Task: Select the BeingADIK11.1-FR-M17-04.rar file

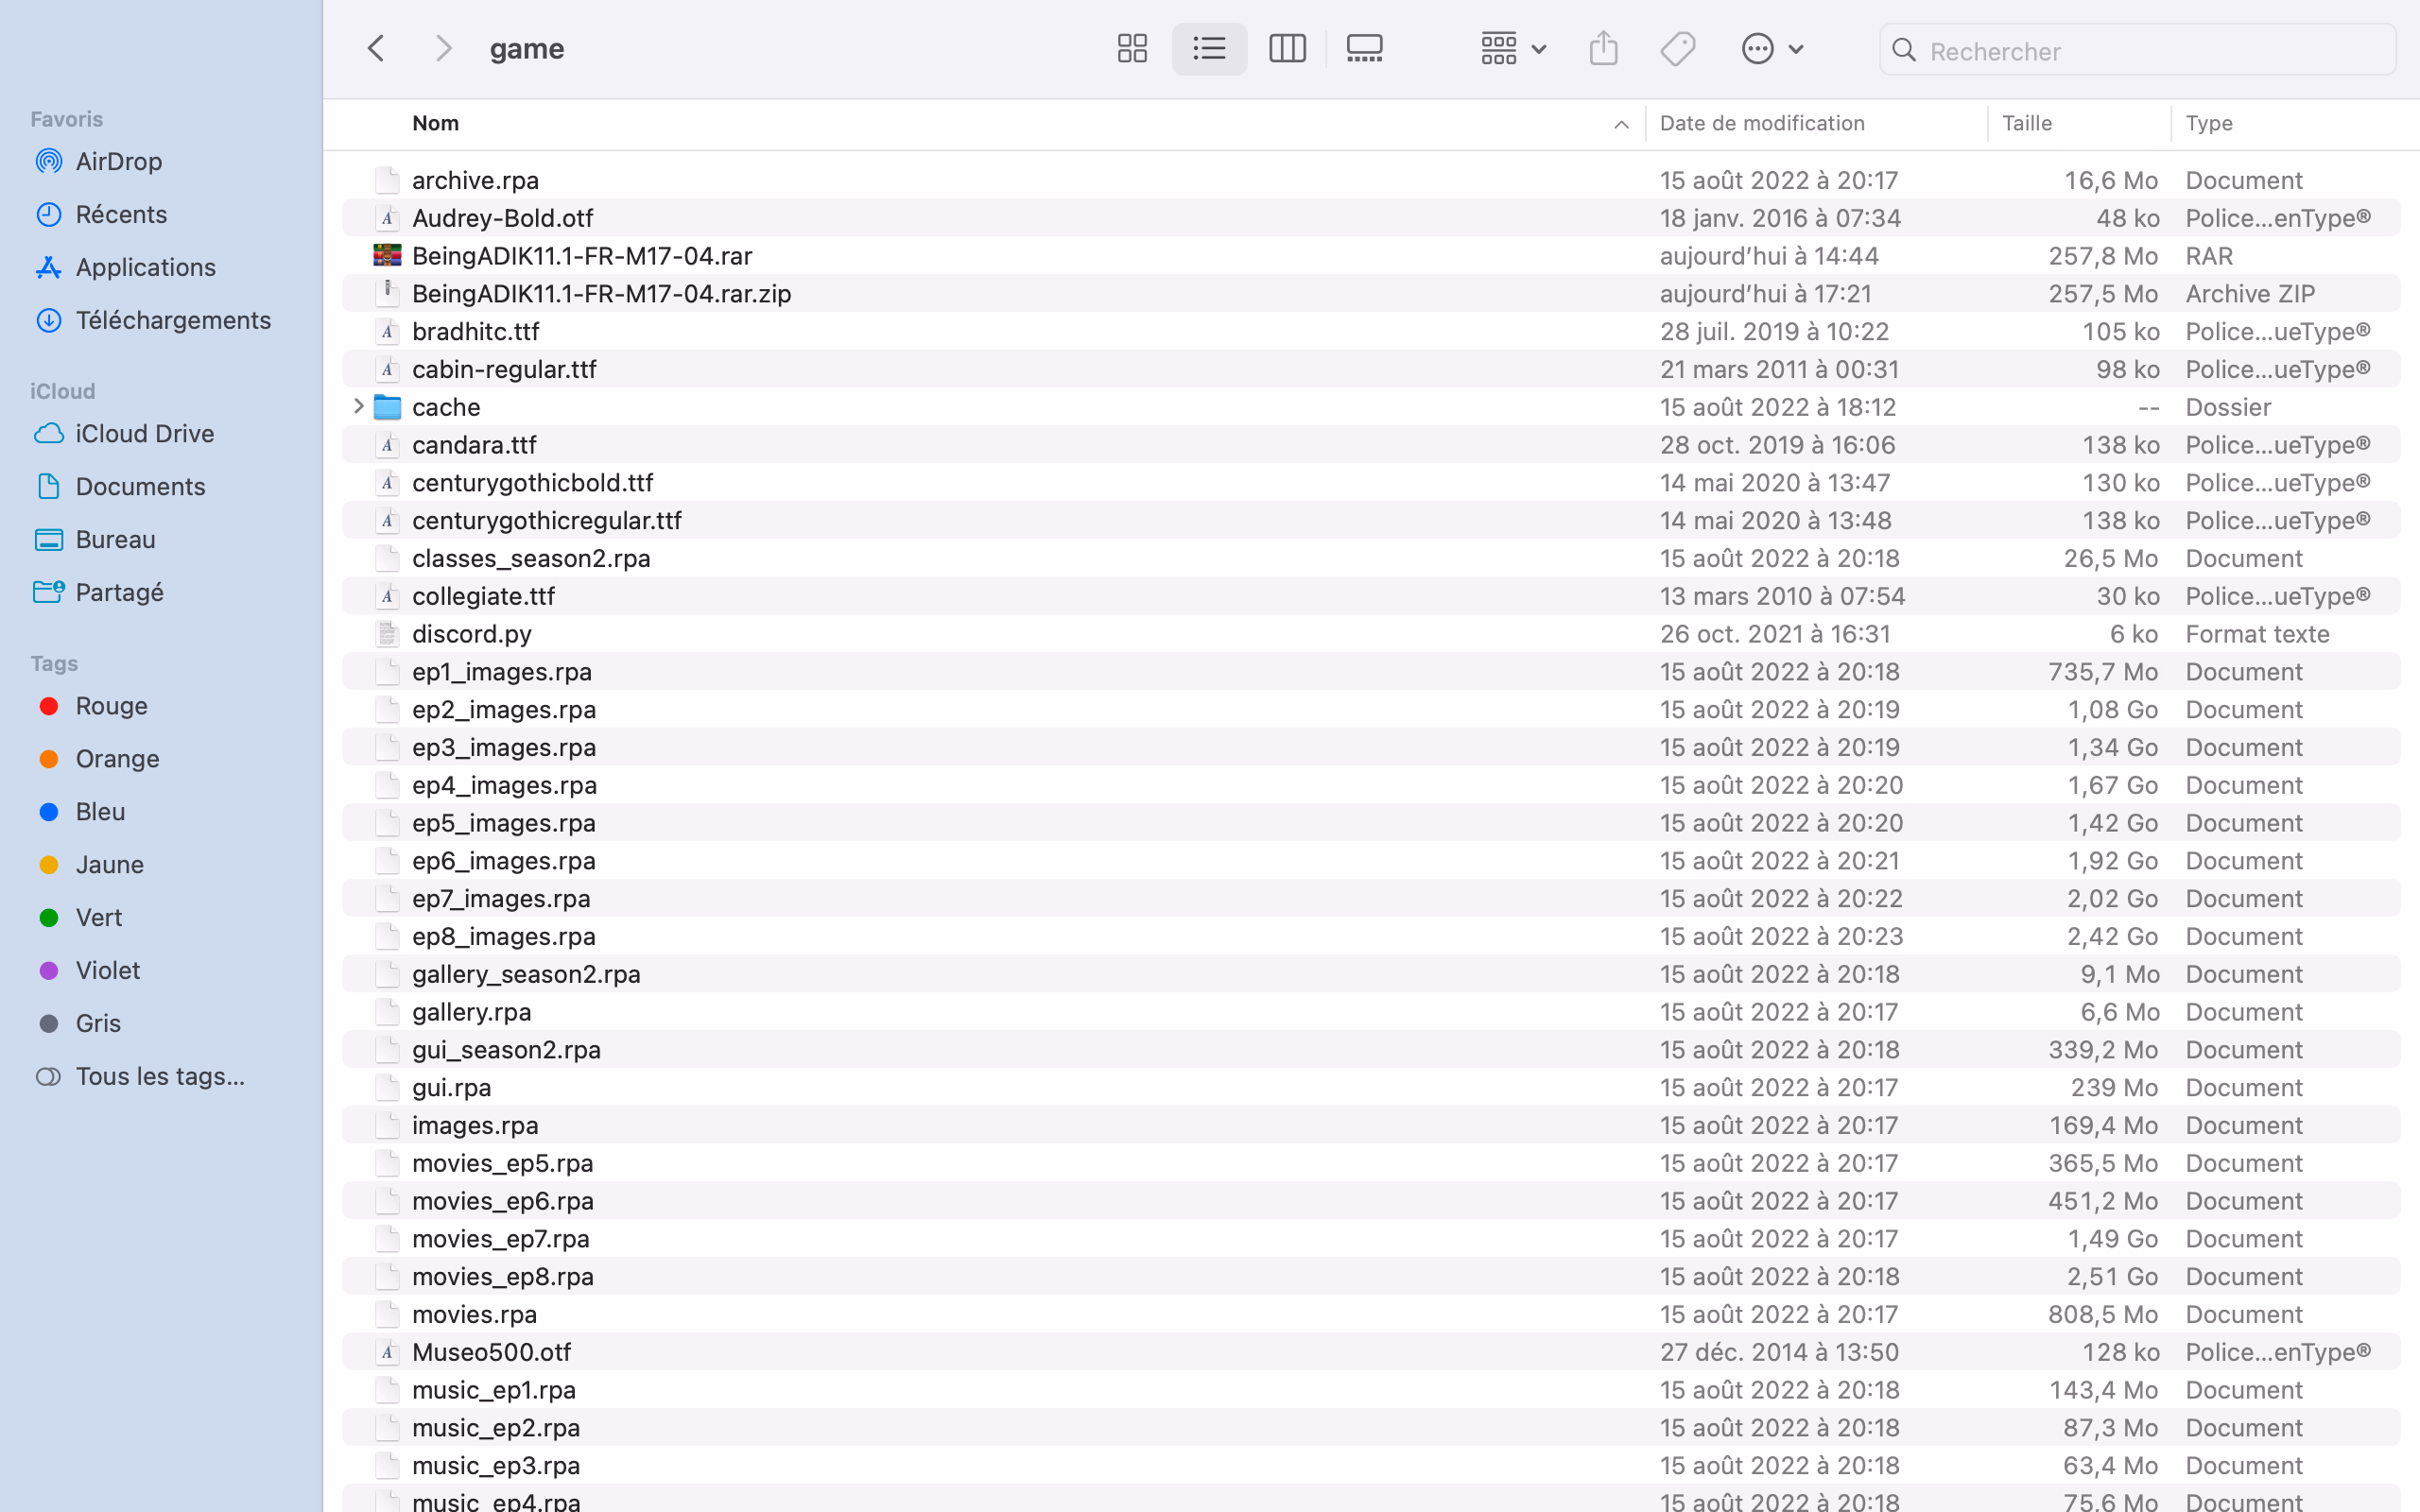Action: tap(581, 256)
